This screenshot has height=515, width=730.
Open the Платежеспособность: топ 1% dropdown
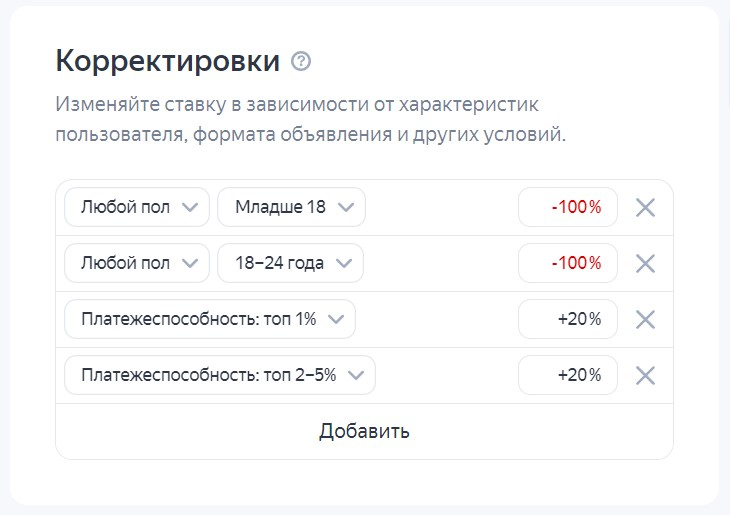(209, 320)
